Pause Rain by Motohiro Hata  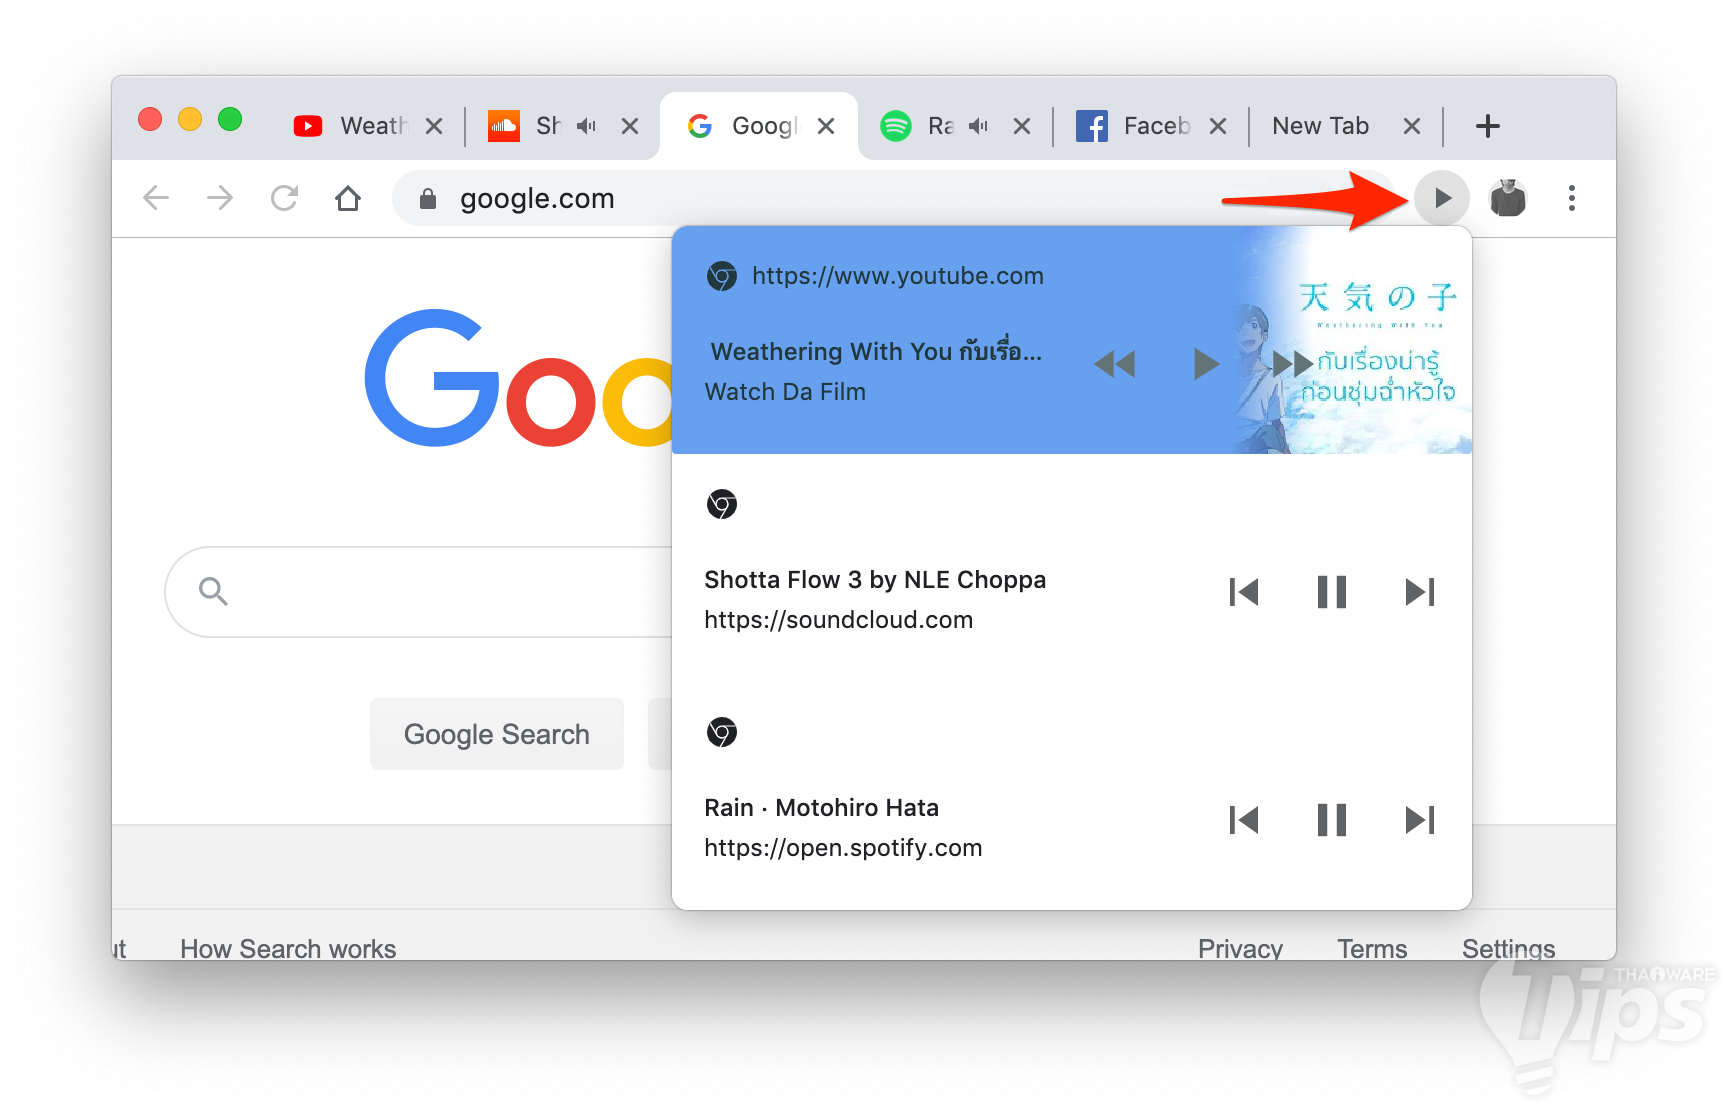1331,820
